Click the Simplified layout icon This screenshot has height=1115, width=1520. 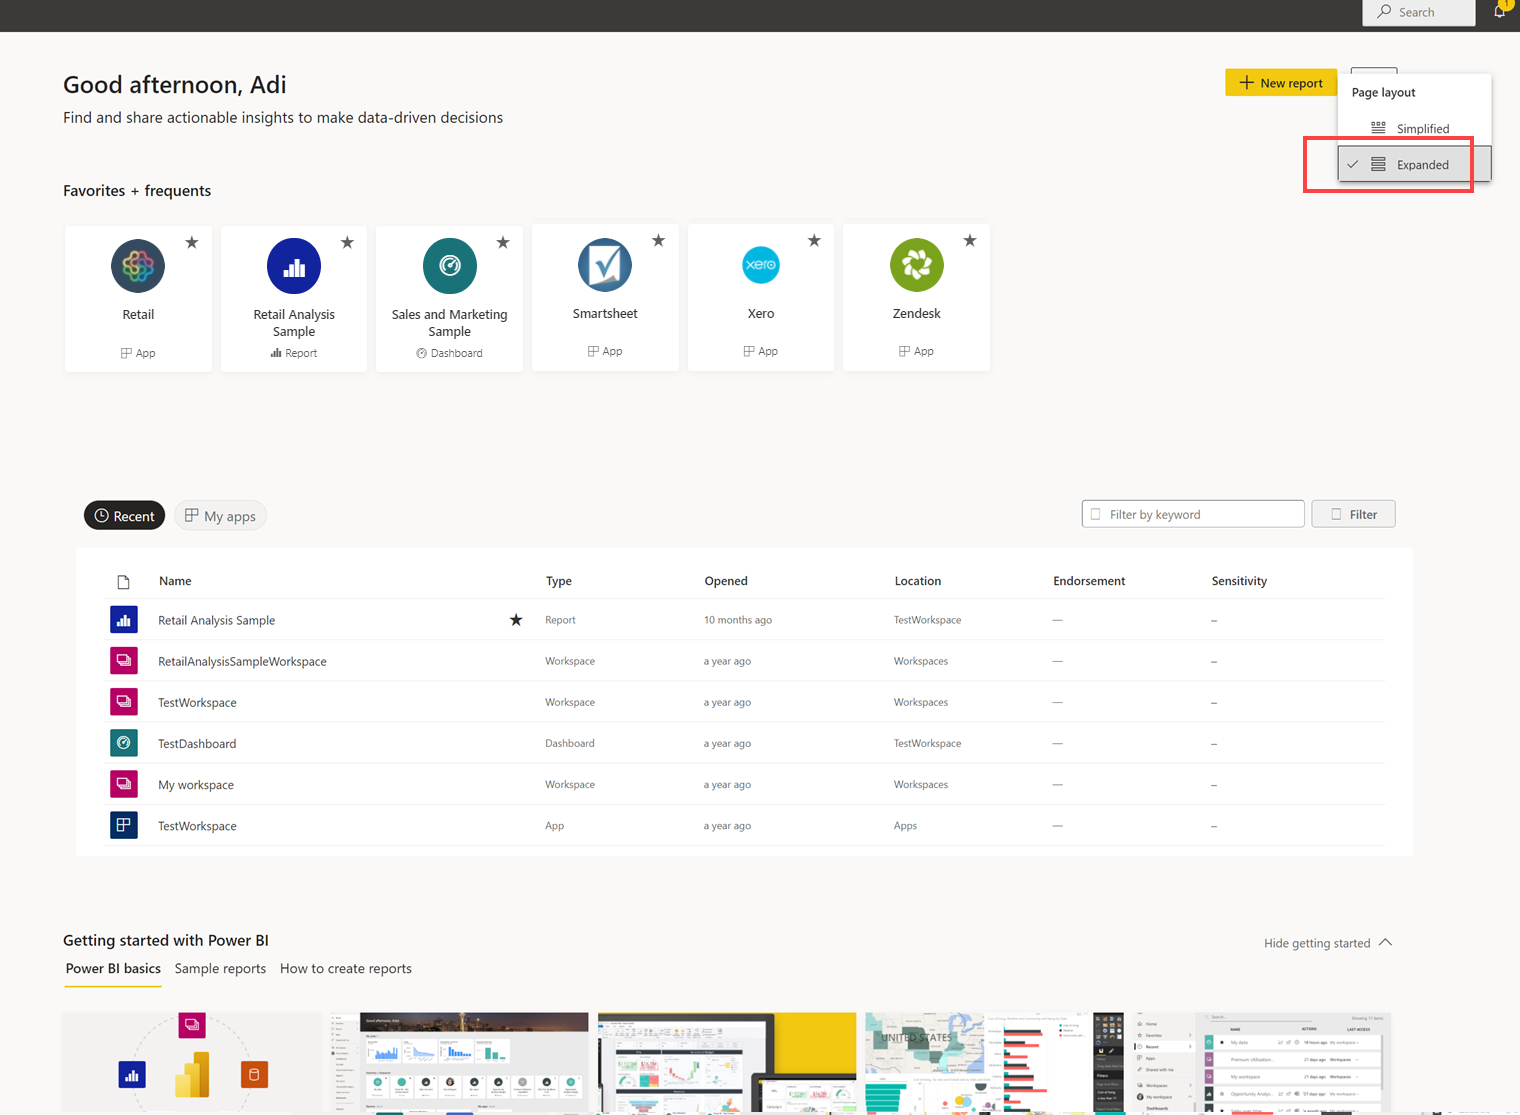[1378, 128]
